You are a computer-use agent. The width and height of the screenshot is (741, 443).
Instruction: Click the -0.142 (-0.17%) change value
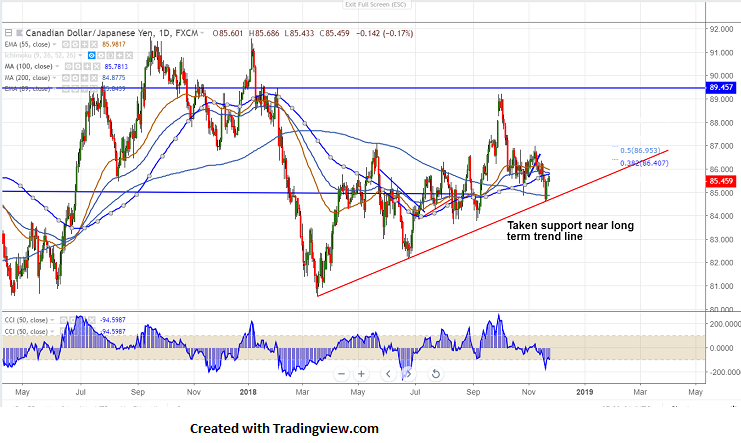point(384,34)
